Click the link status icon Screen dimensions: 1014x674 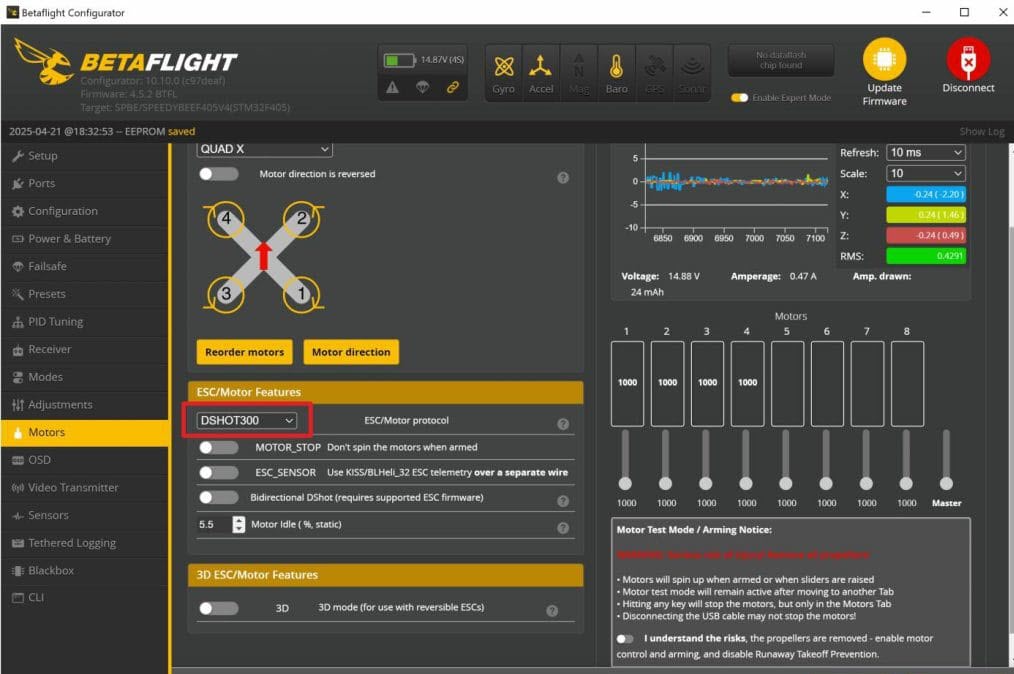453,87
